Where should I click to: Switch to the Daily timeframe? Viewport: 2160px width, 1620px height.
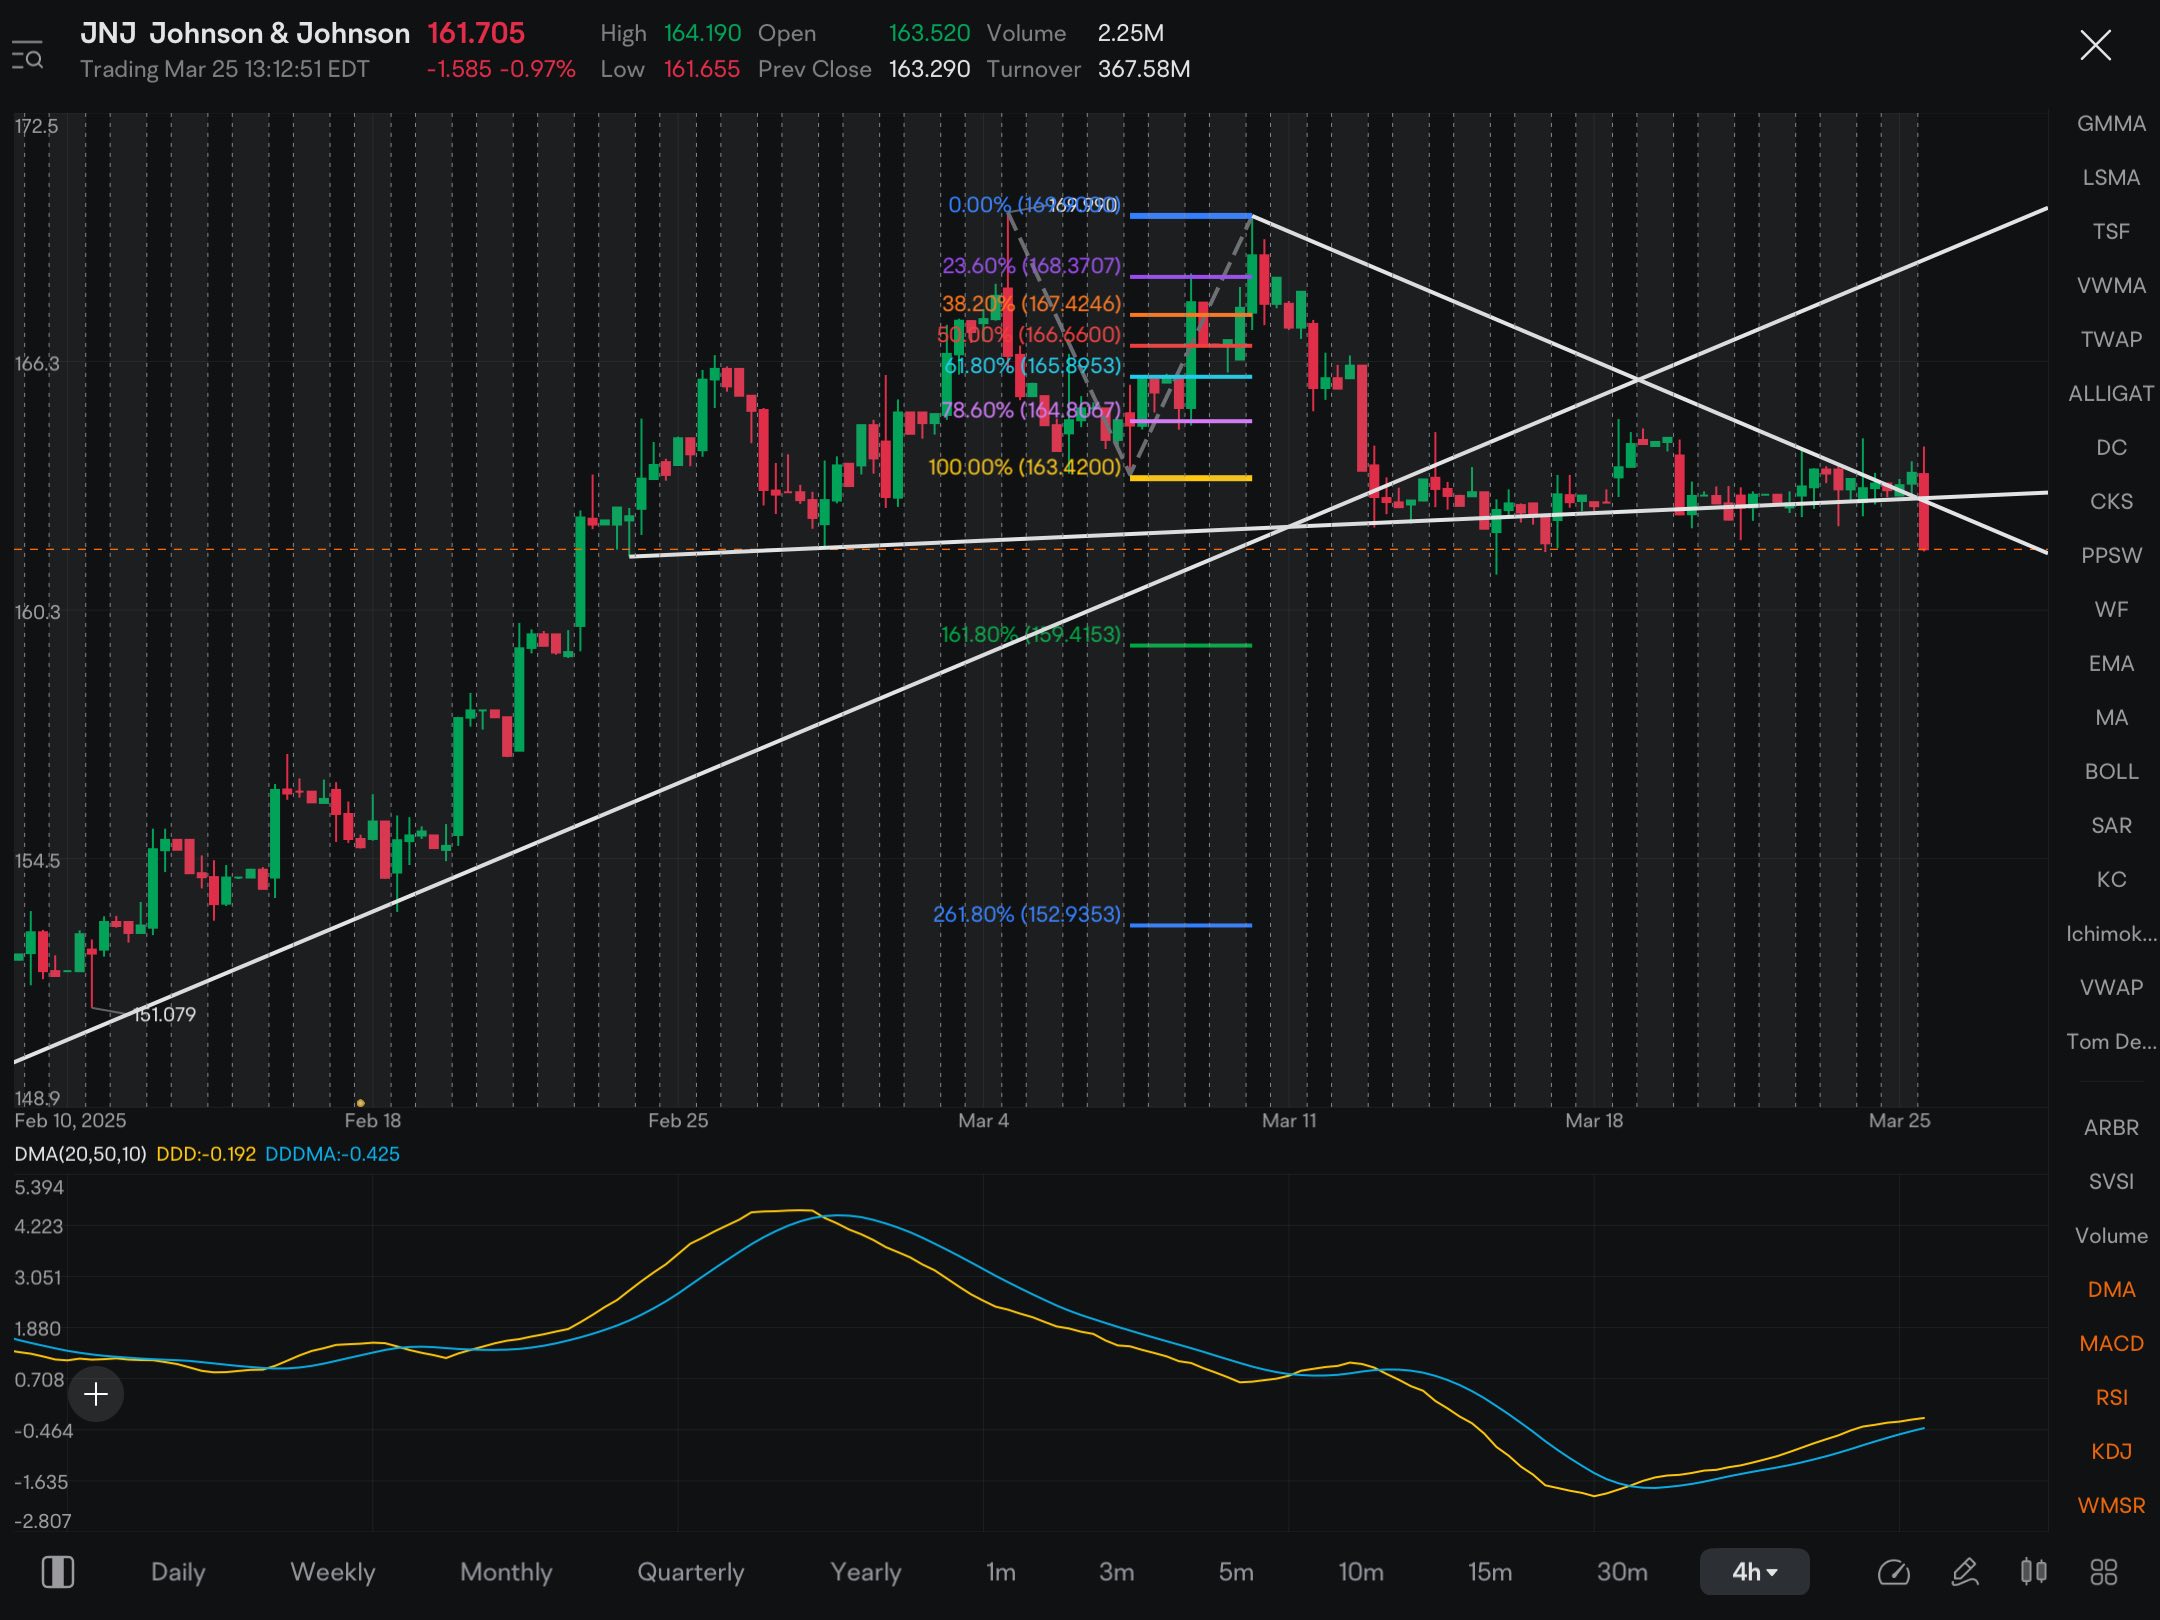pyautogui.click(x=178, y=1572)
